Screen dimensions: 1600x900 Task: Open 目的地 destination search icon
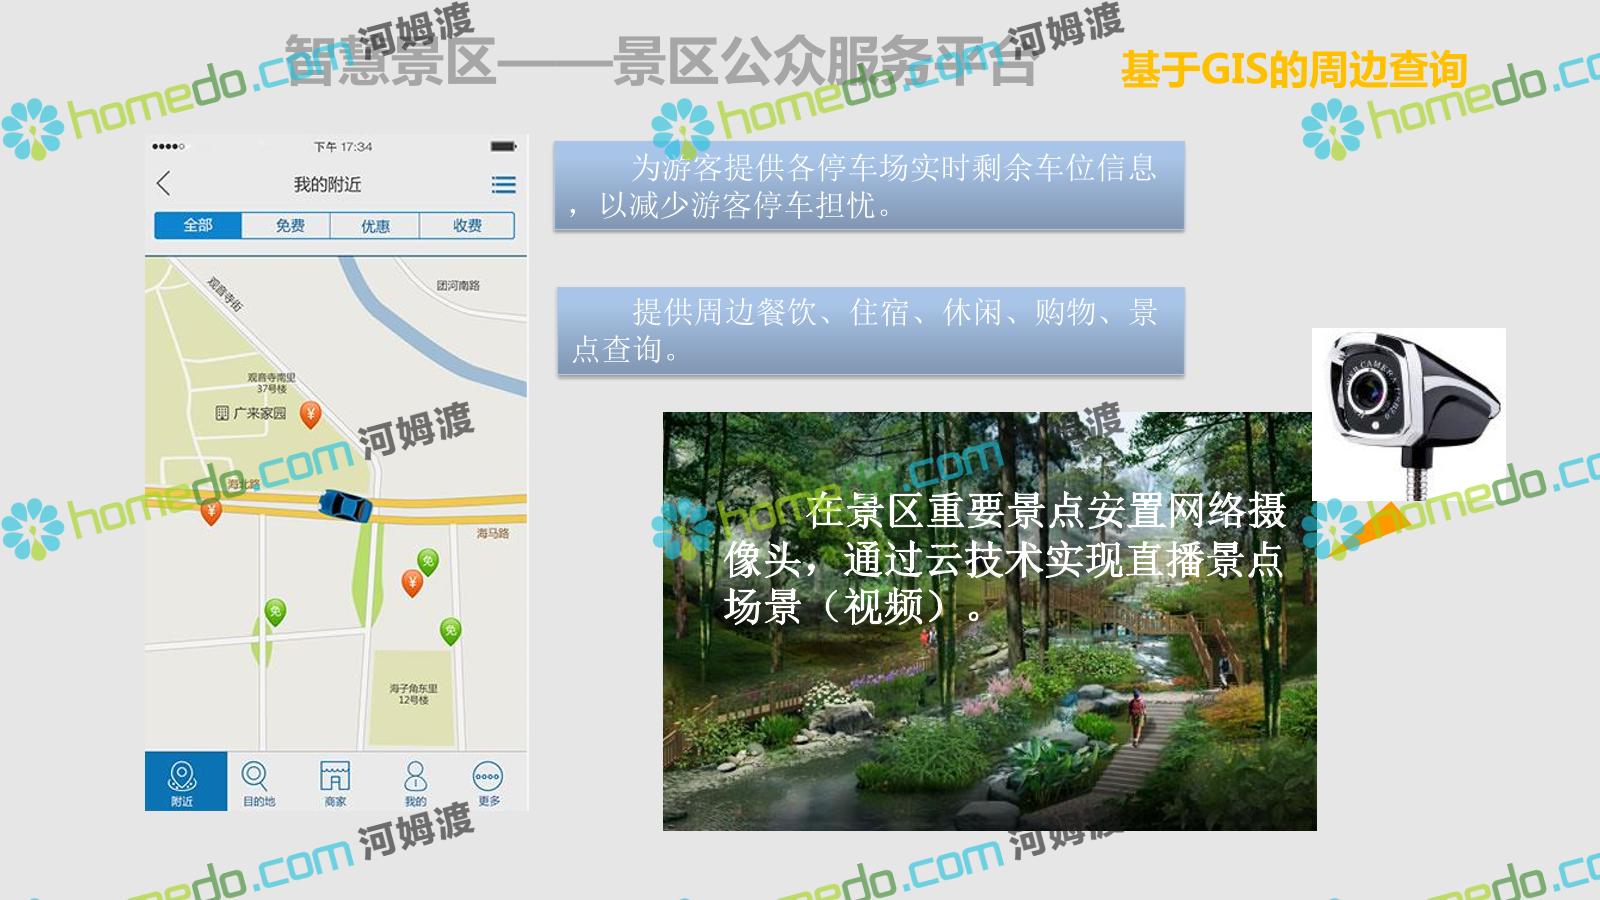pos(257,781)
